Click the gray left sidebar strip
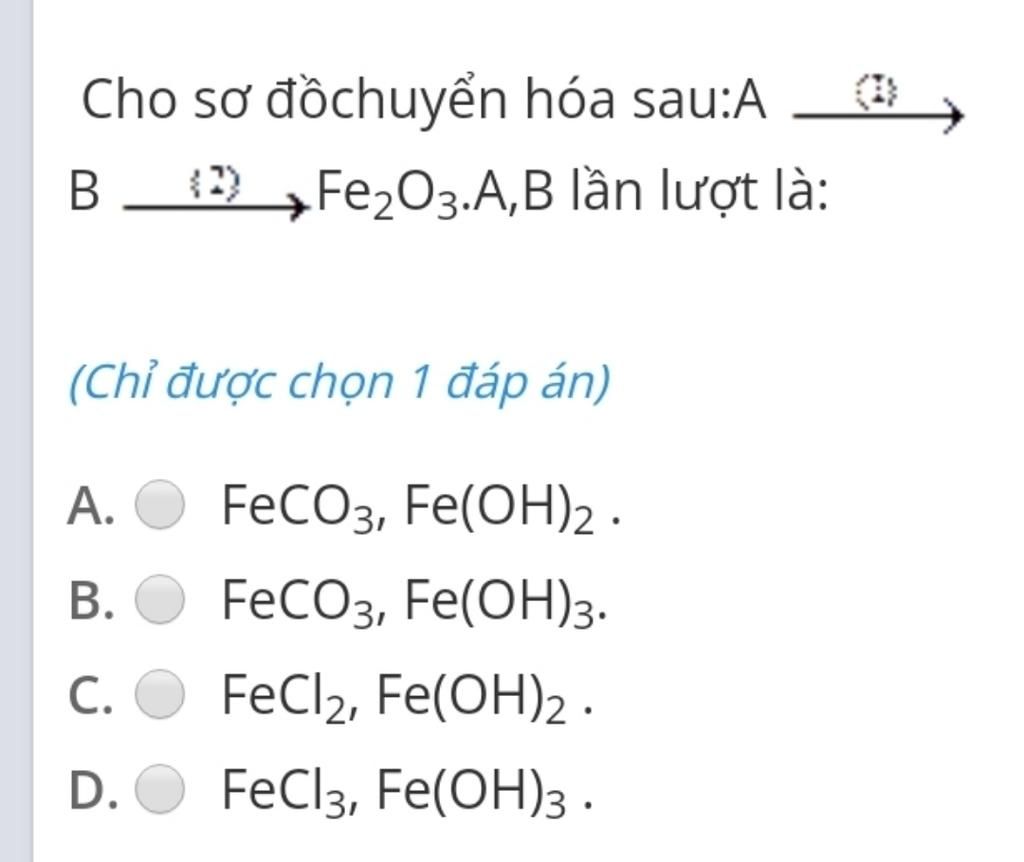The width and height of the screenshot is (1024, 862). tap(16, 431)
